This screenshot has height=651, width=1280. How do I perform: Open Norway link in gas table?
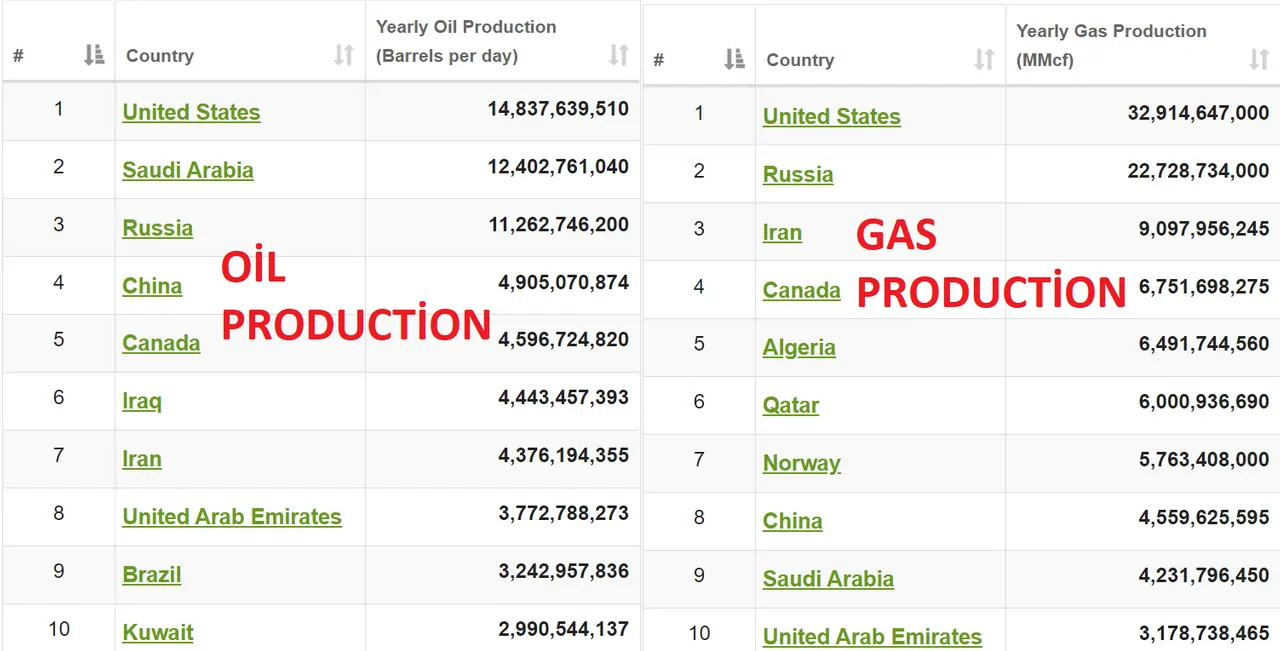pos(801,463)
